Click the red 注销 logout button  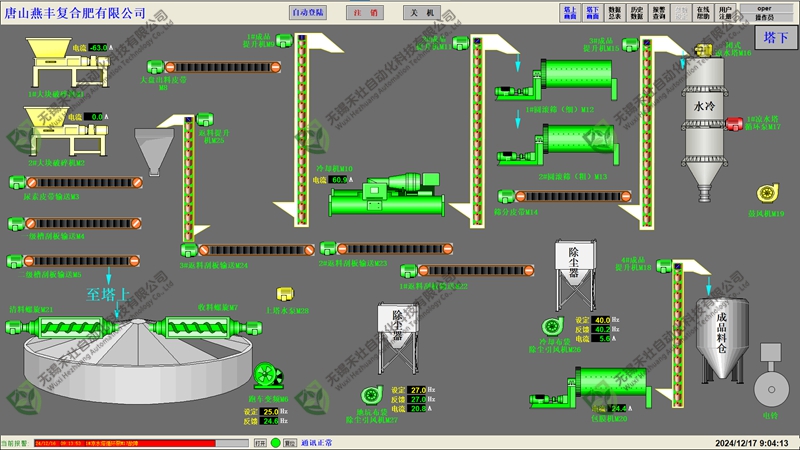pyautogui.click(x=364, y=13)
